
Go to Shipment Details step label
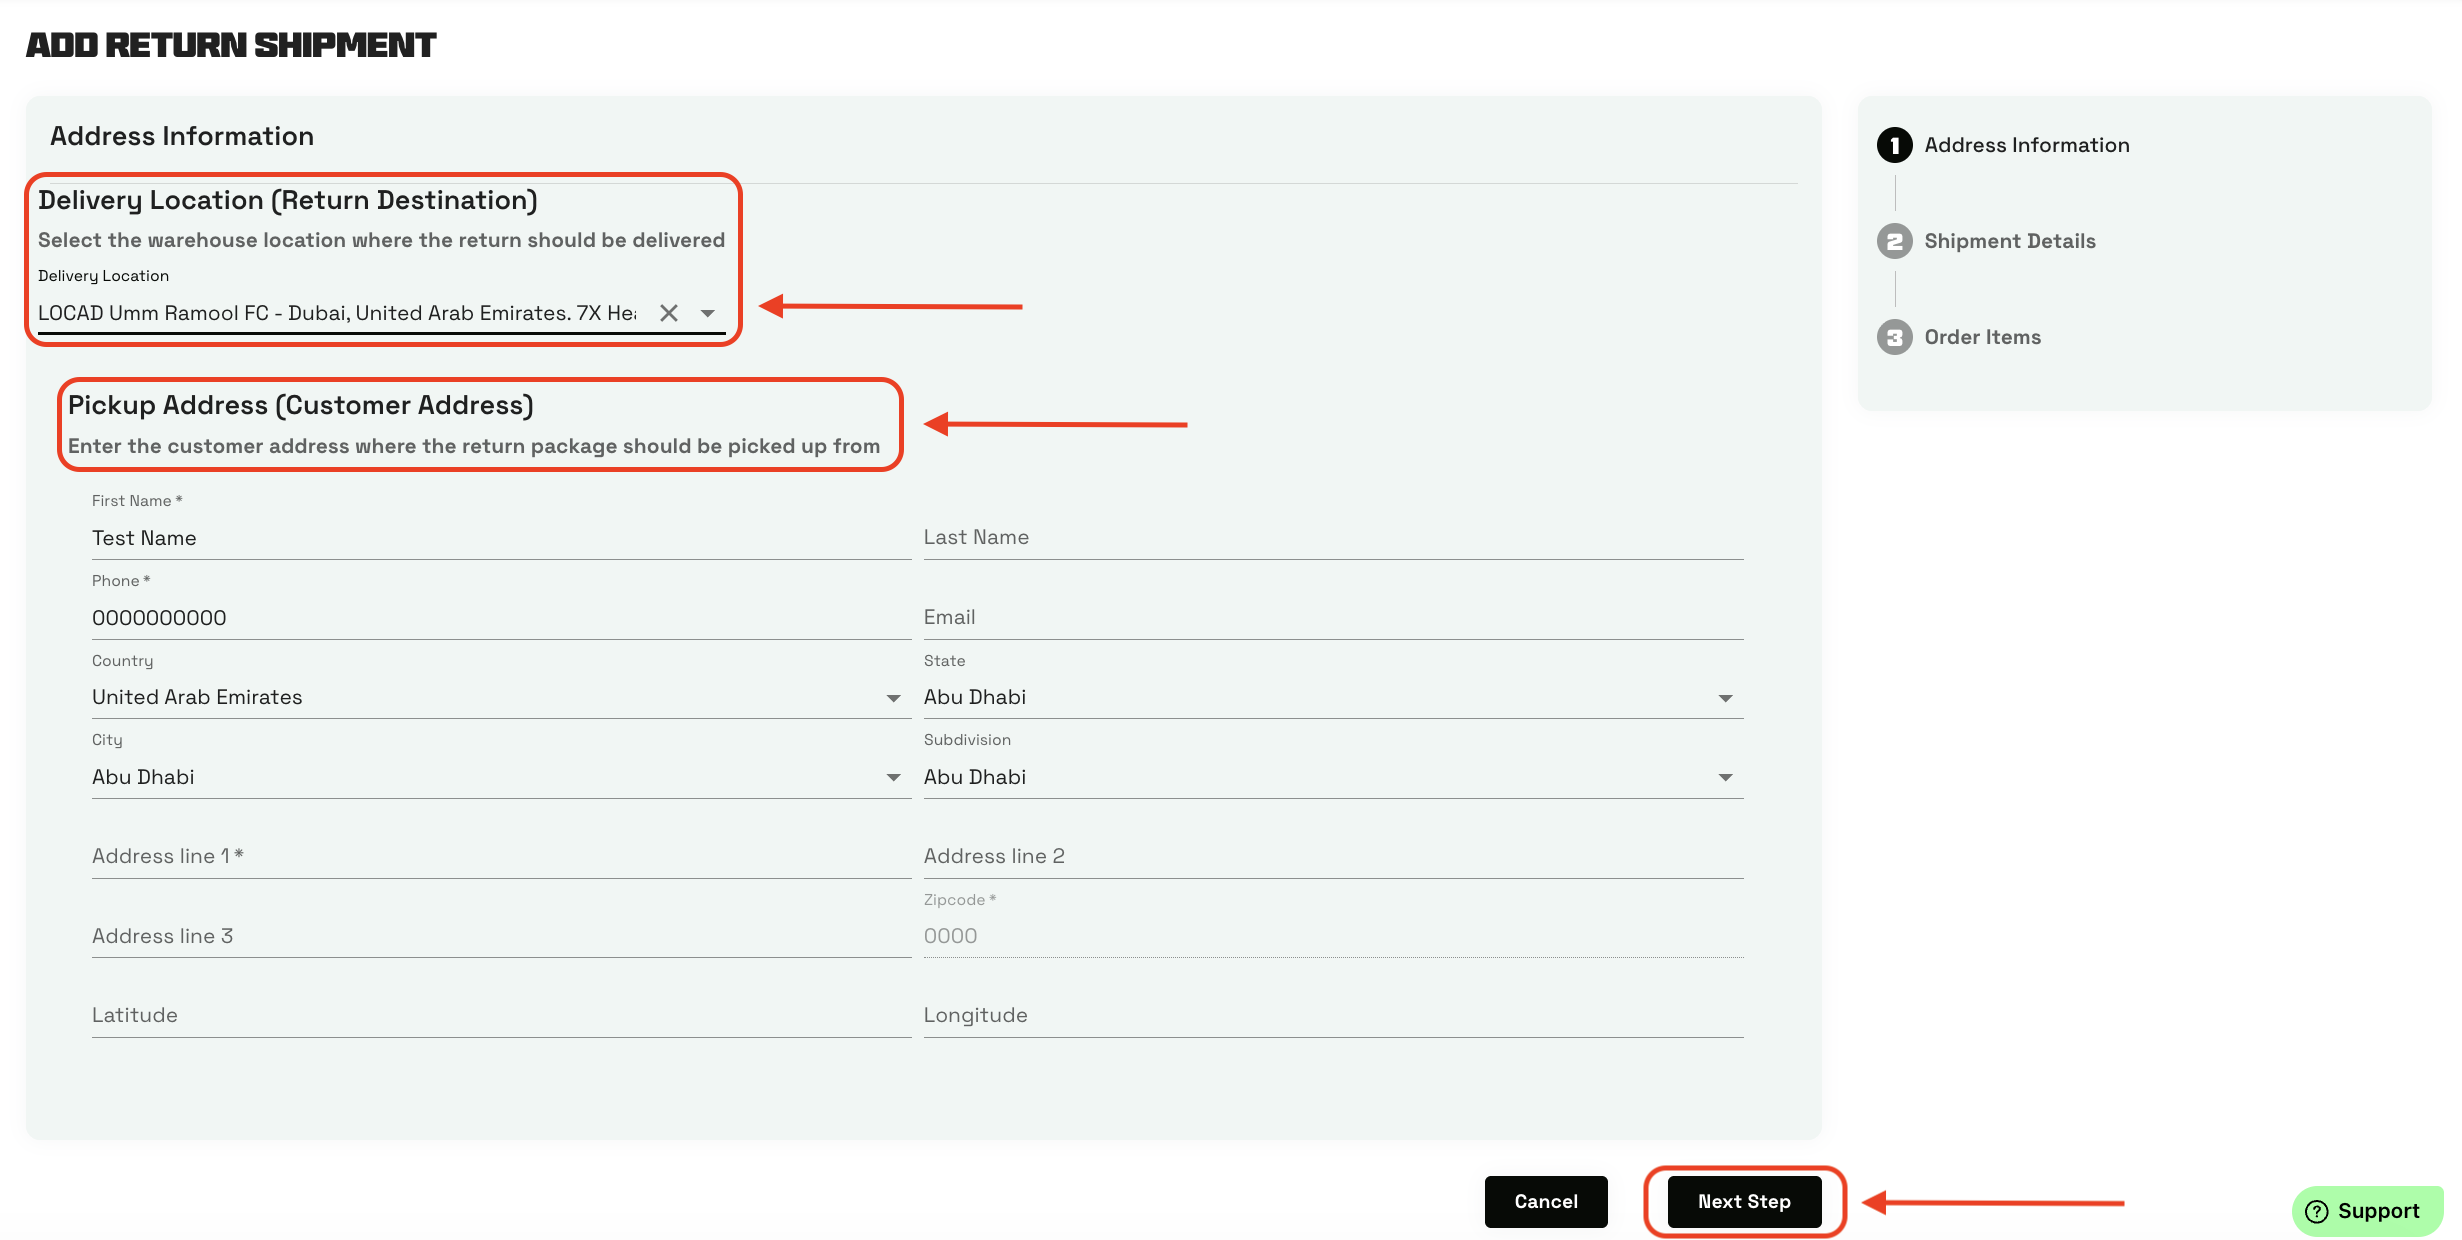coord(2009,241)
